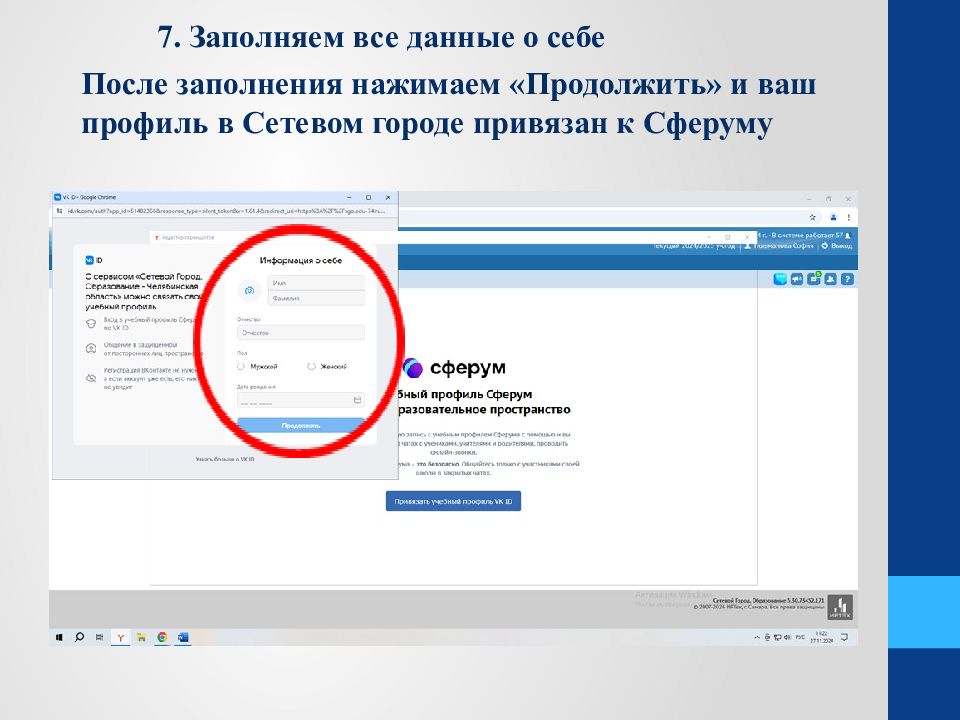The width and height of the screenshot is (960, 720).
Task: Open Yandex Browser from taskbar
Action: (121, 637)
